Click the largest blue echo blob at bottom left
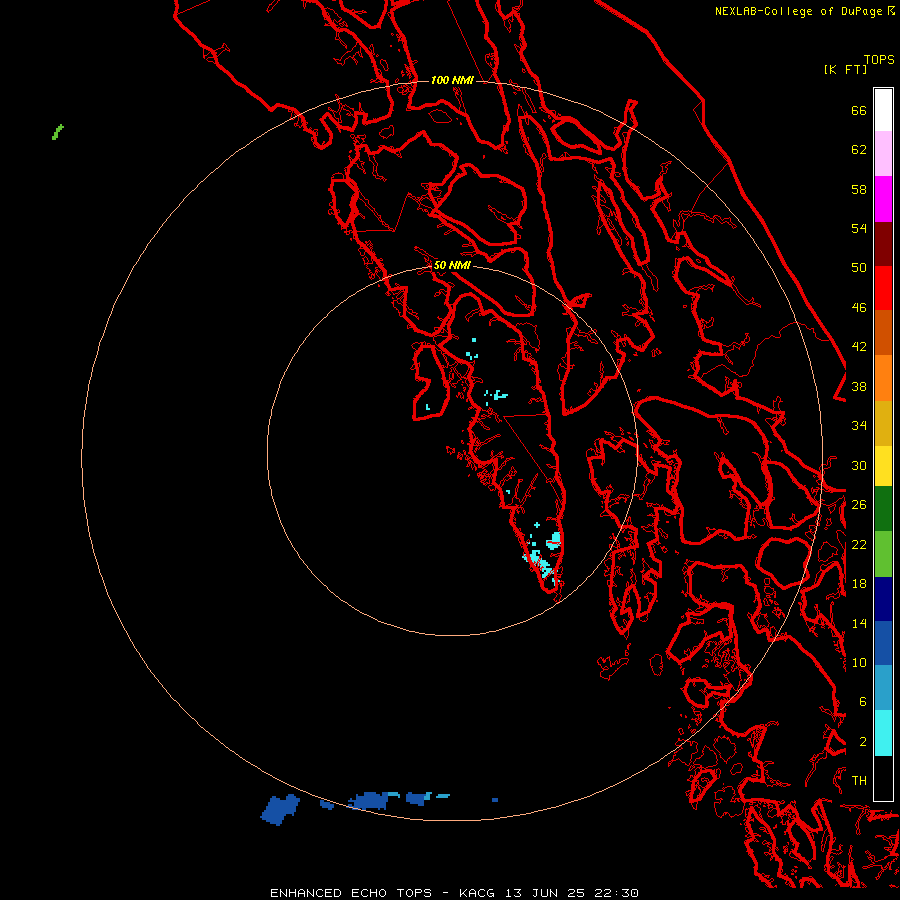 click(x=280, y=809)
